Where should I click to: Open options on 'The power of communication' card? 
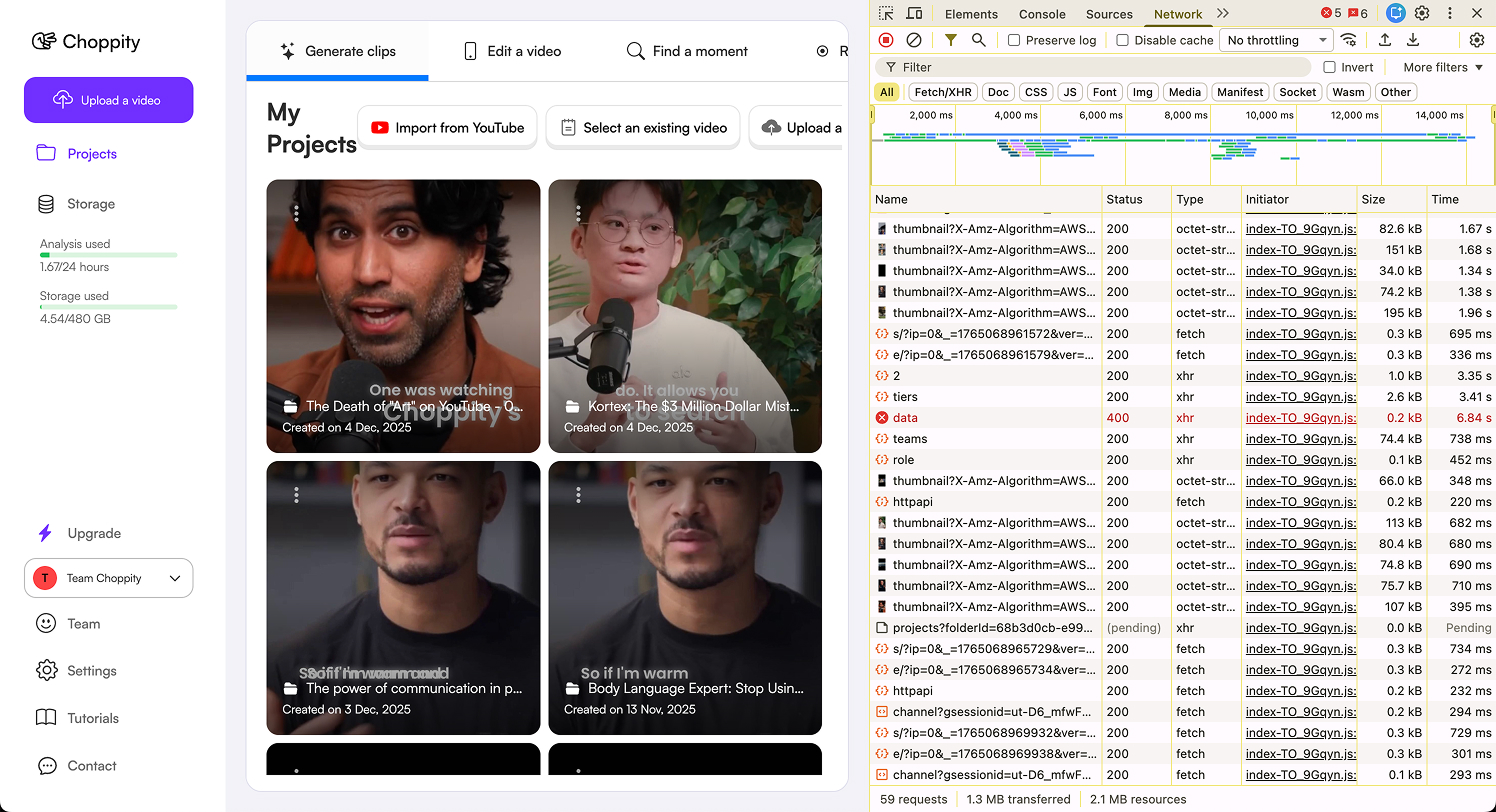(x=296, y=495)
